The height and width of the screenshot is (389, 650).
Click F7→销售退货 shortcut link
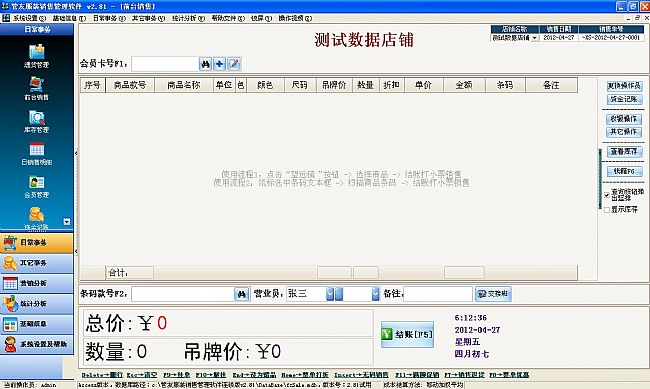pos(464,375)
